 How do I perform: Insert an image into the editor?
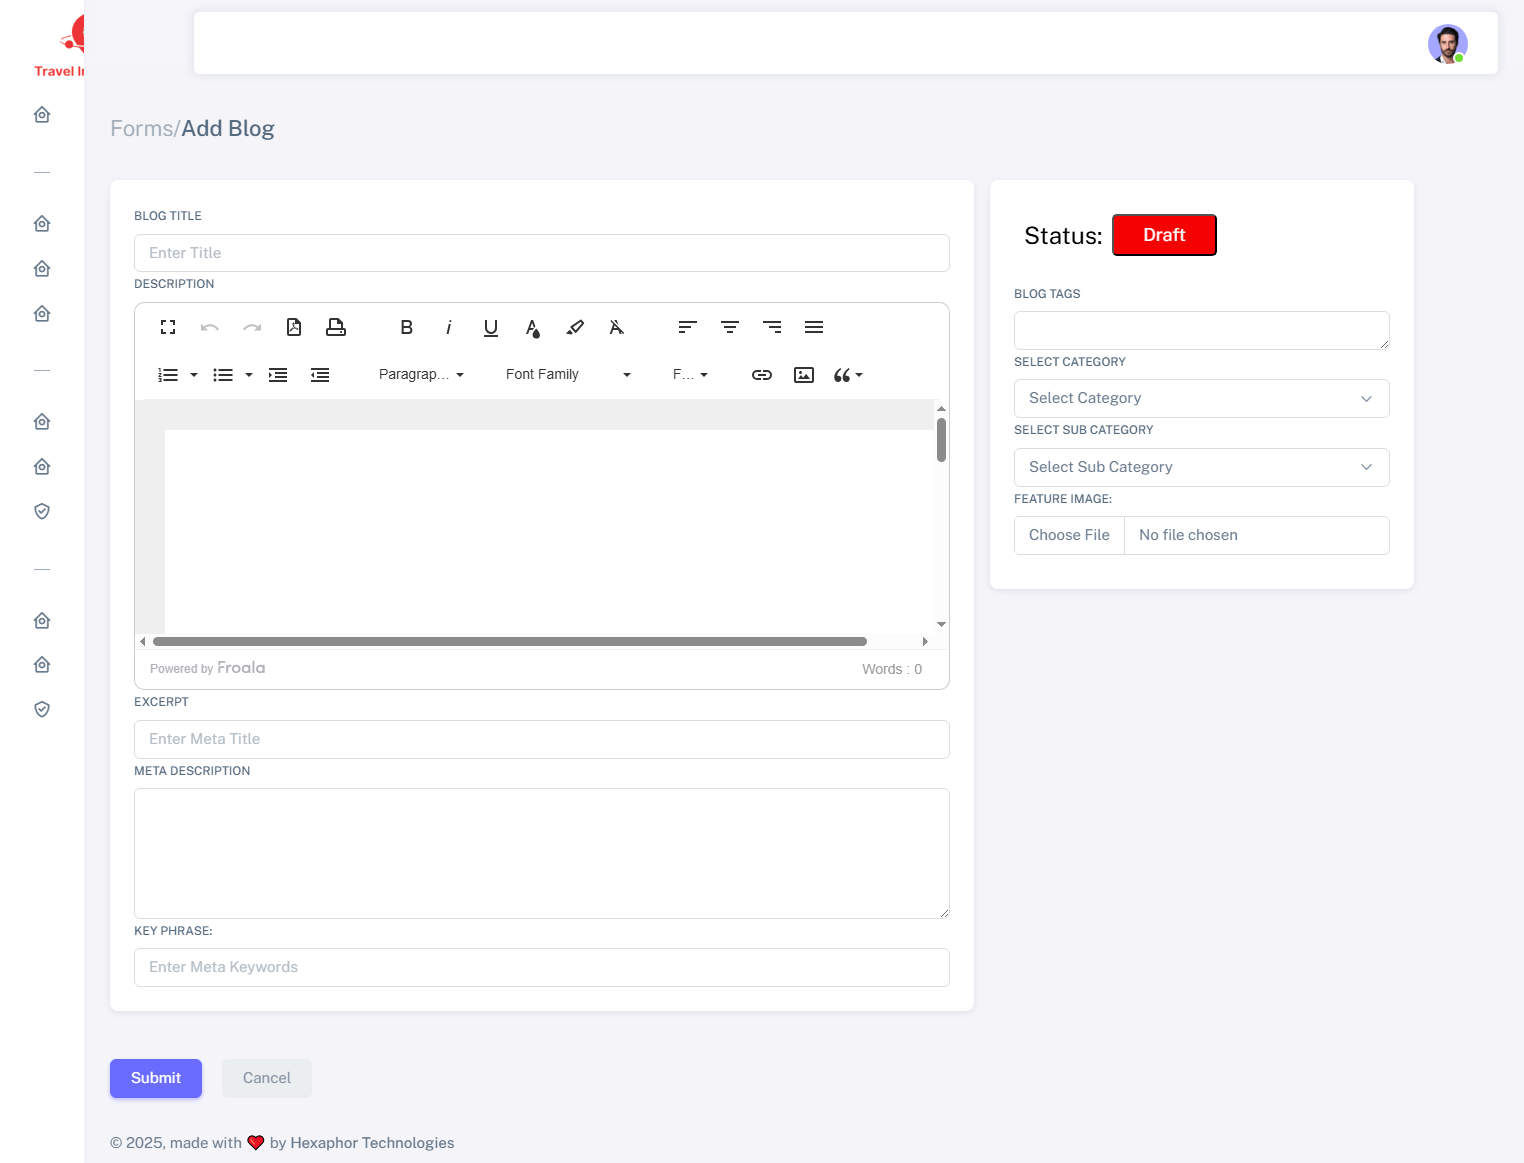[x=804, y=375]
